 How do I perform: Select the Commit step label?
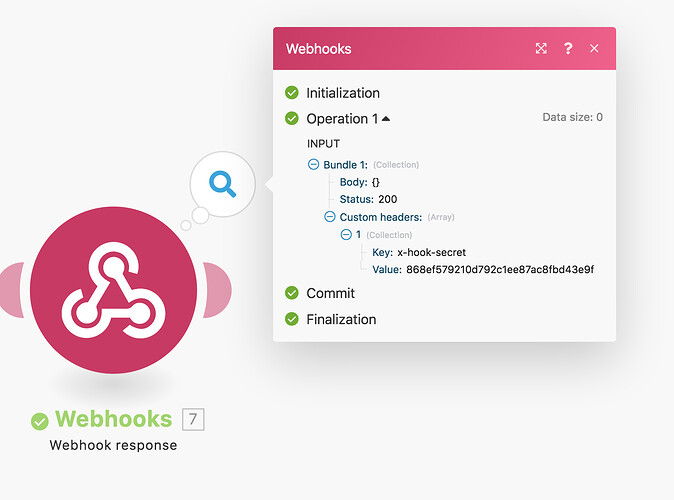[x=331, y=293]
